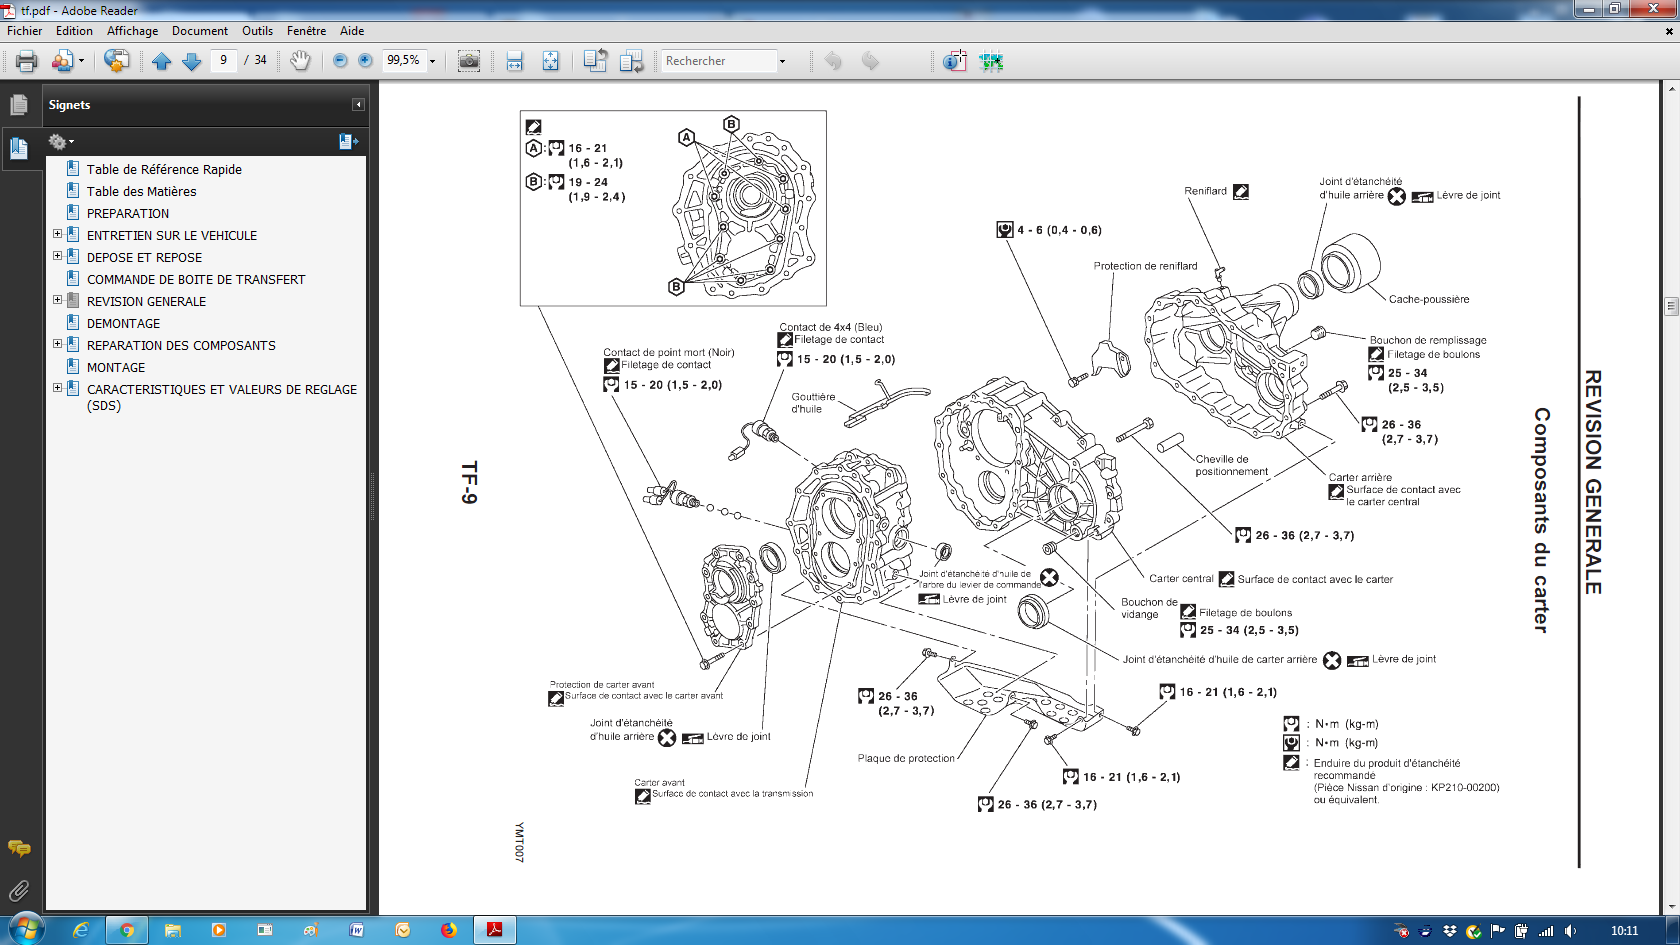Go to next page with down arrow
Image resolution: width=1680 pixels, height=945 pixels.
192,61
